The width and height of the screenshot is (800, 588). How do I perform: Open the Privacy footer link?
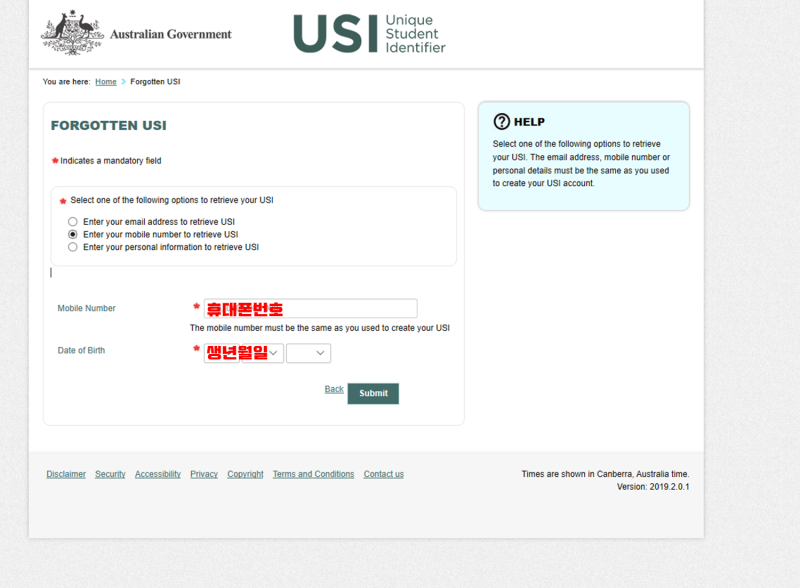click(x=204, y=474)
